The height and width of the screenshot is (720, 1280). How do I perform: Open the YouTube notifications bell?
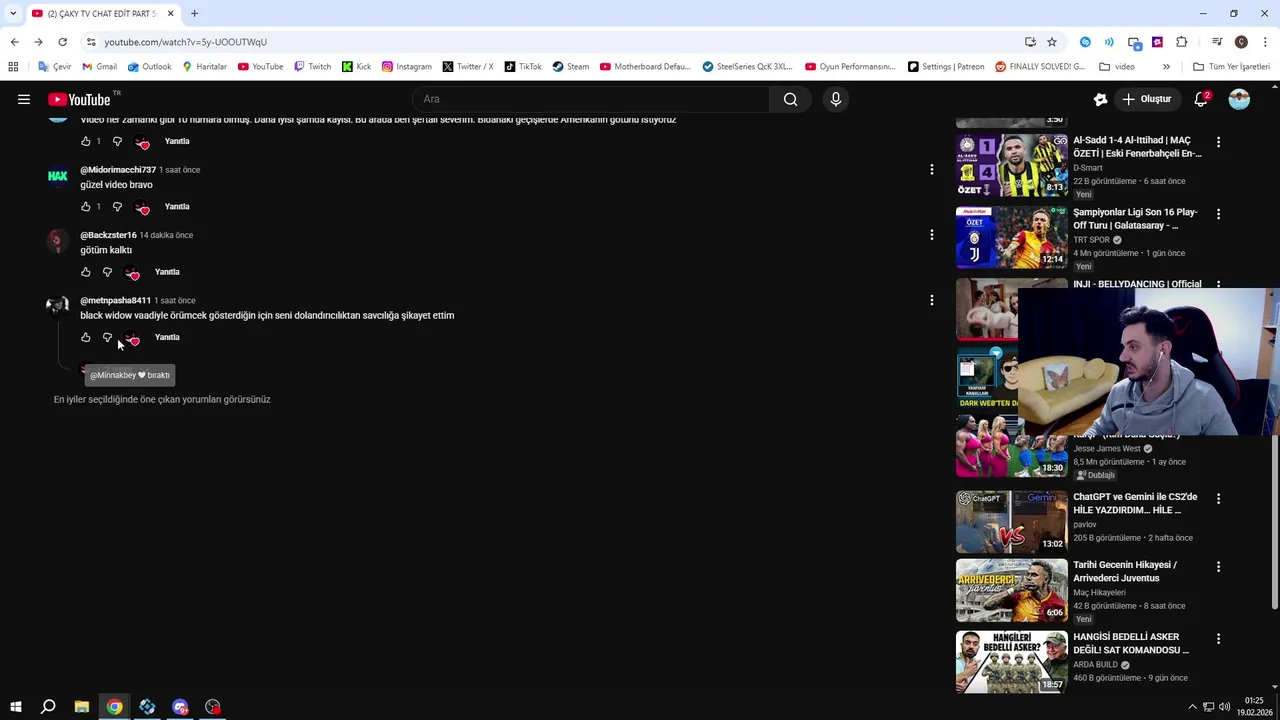[1201, 99]
